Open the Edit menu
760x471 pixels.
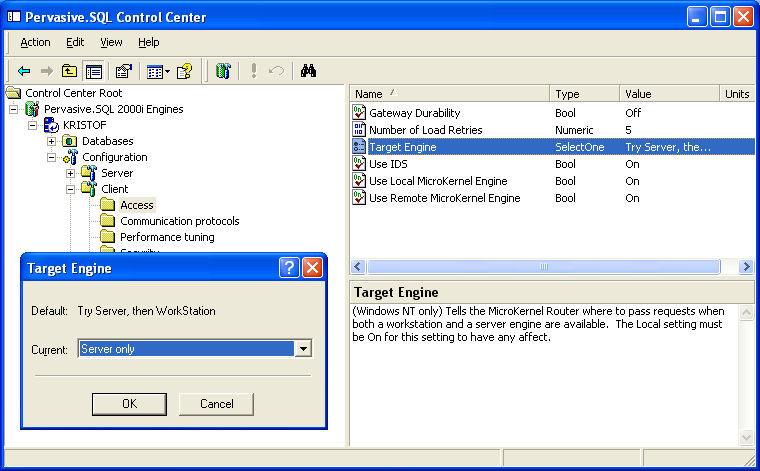(x=75, y=42)
